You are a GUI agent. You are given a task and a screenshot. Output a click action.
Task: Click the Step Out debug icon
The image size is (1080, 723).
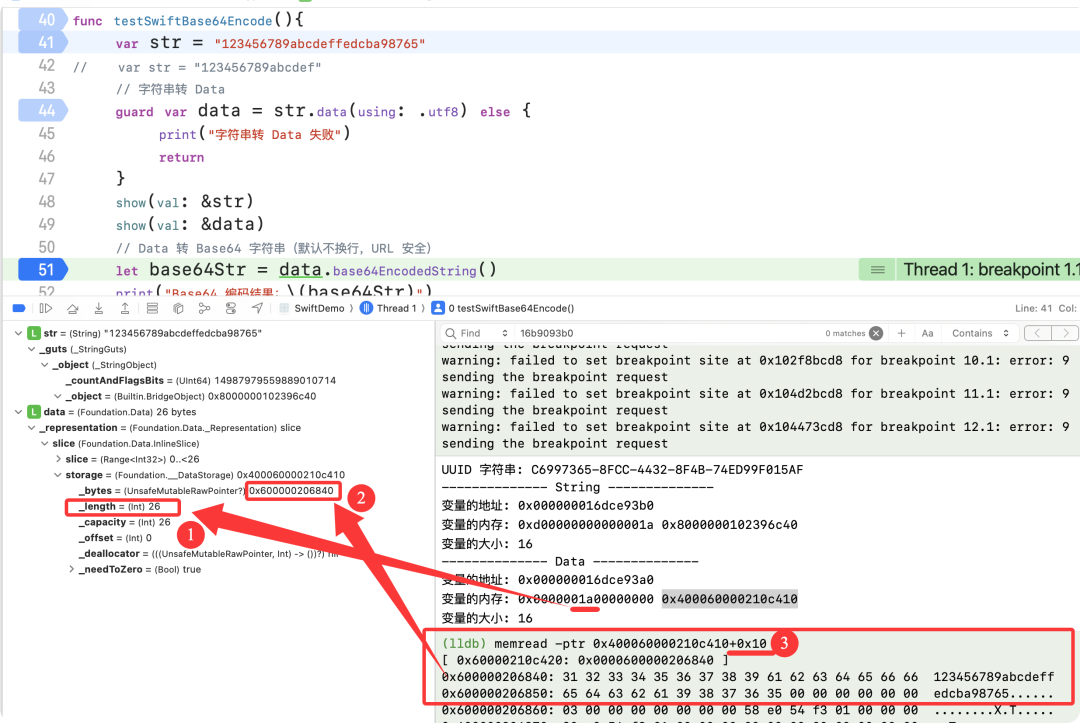coord(125,308)
